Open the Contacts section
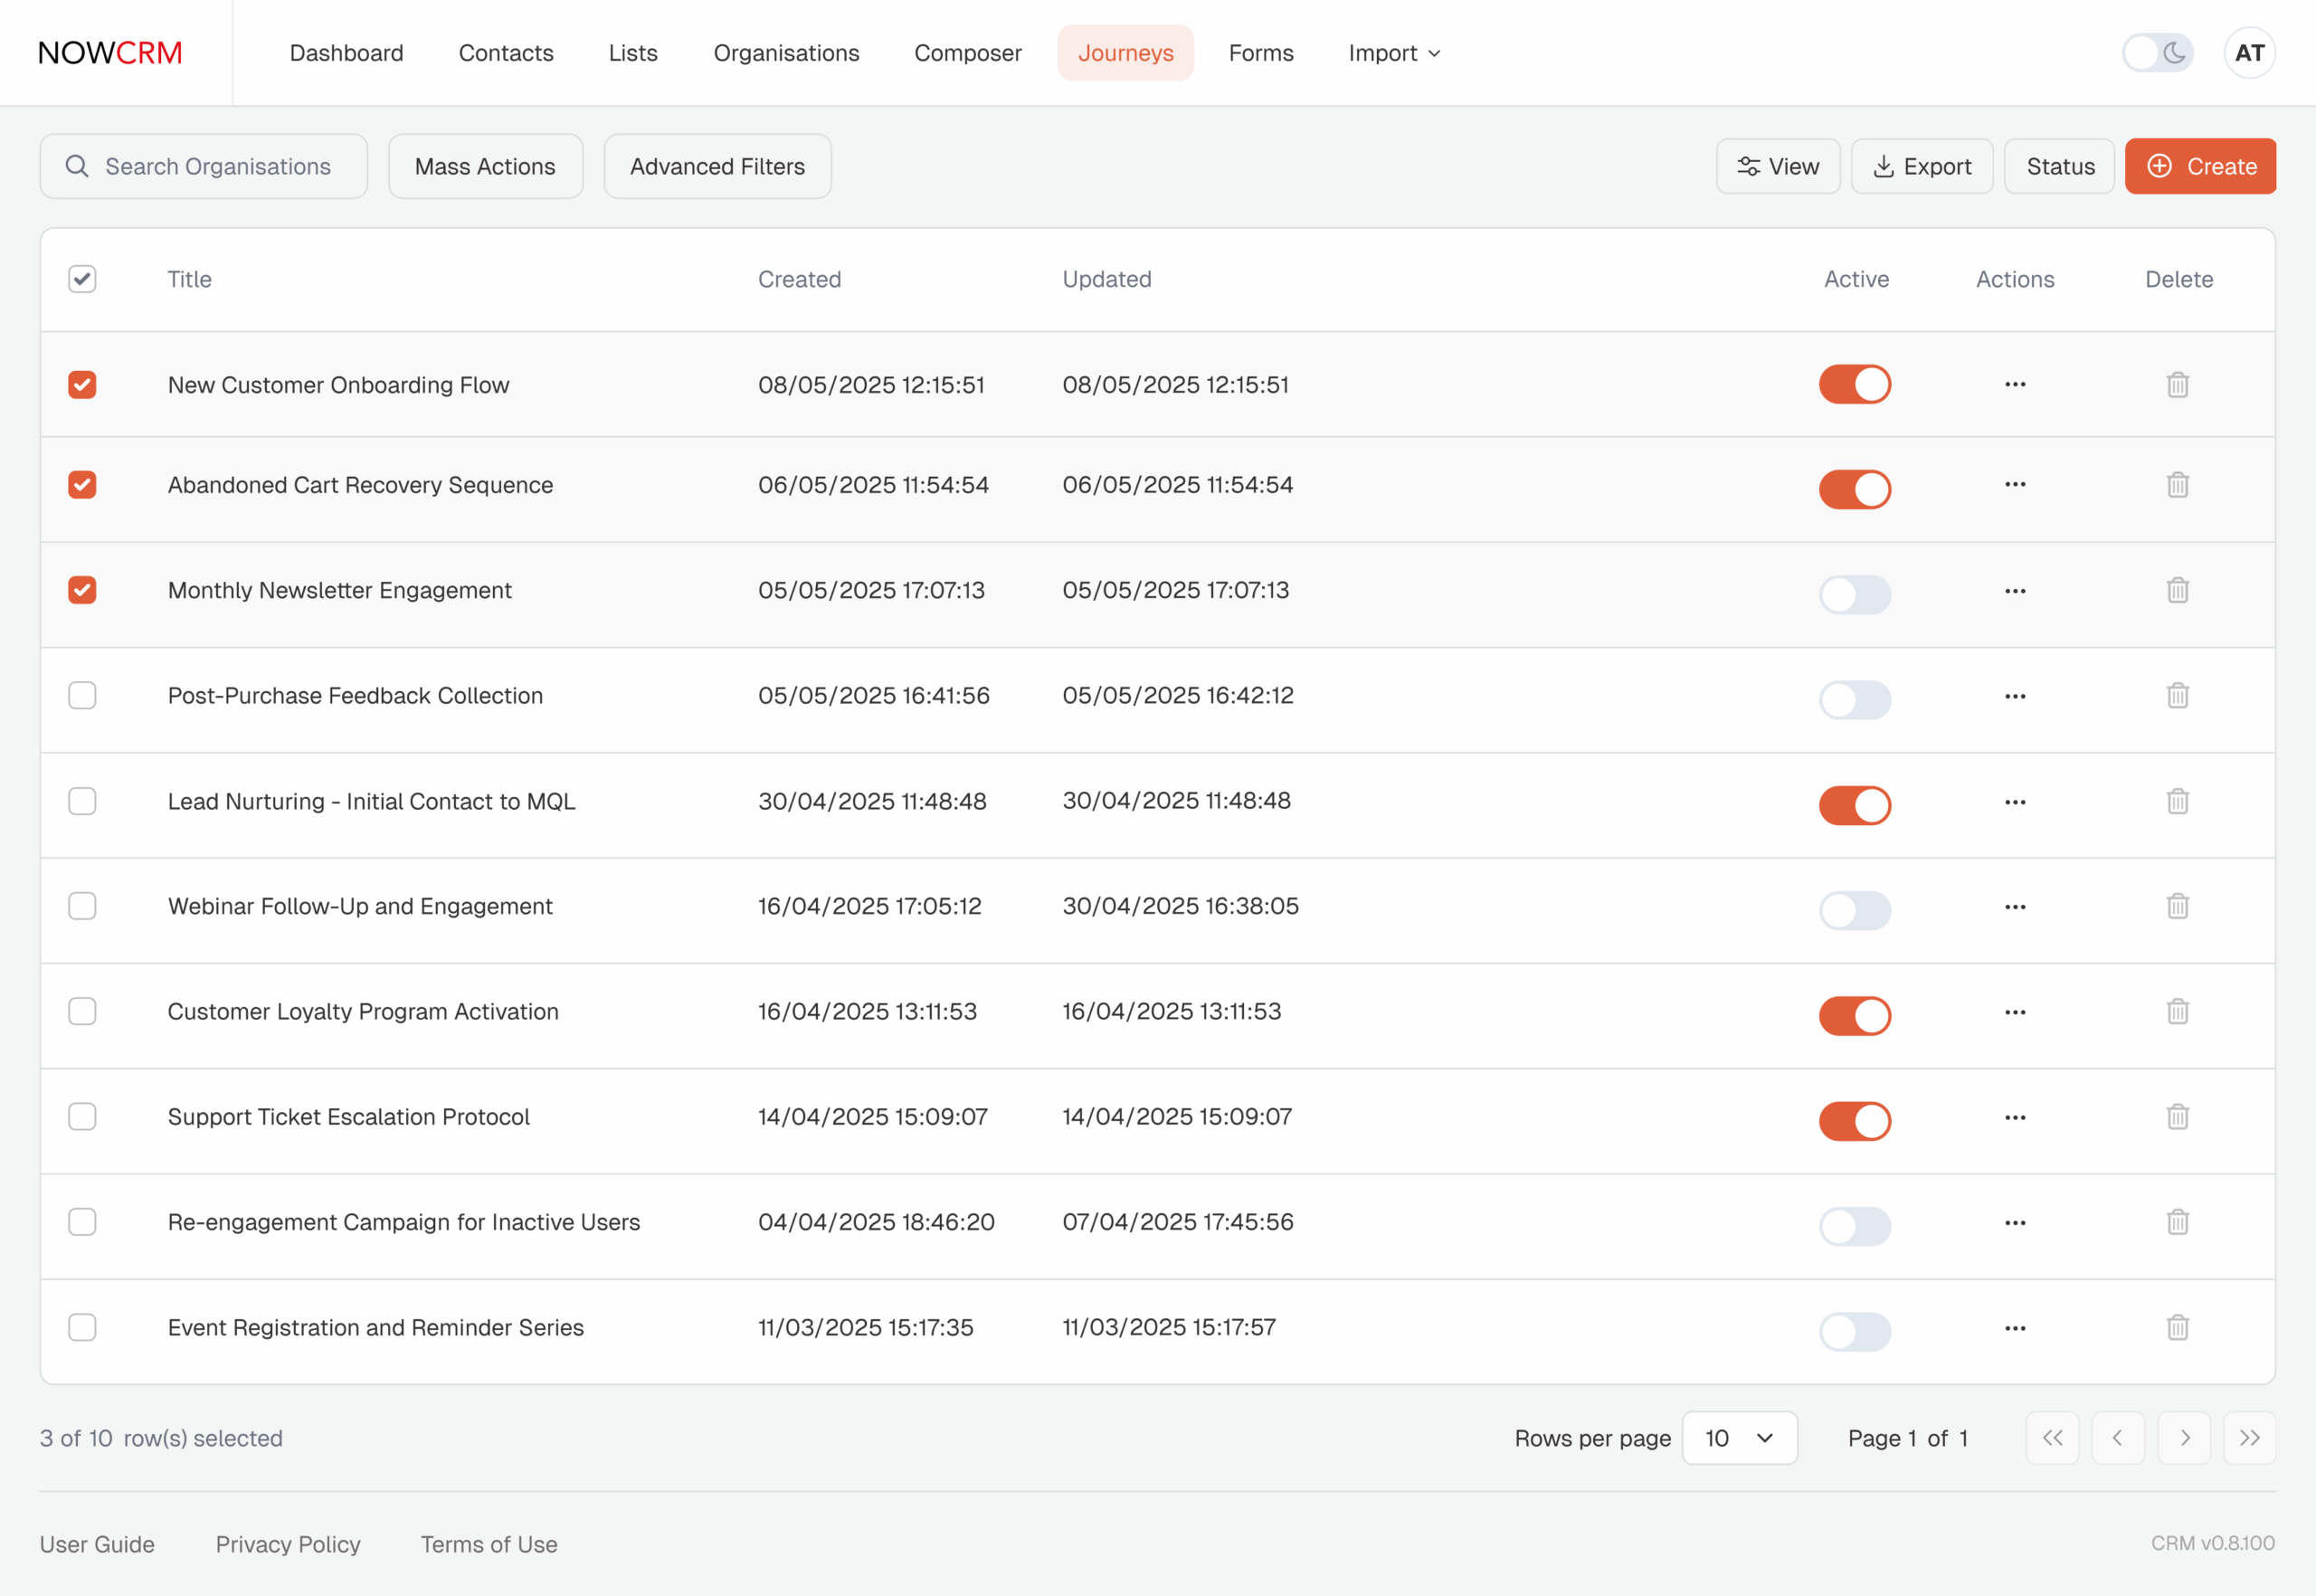 pos(506,53)
